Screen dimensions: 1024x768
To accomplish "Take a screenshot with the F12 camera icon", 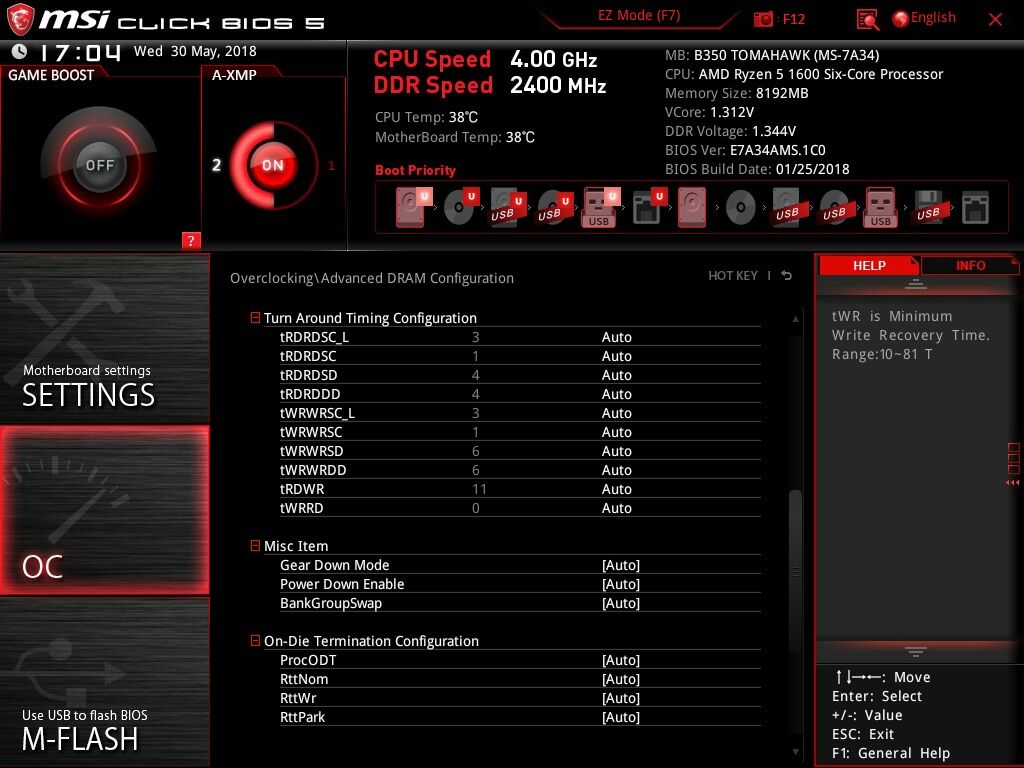I will pos(763,19).
